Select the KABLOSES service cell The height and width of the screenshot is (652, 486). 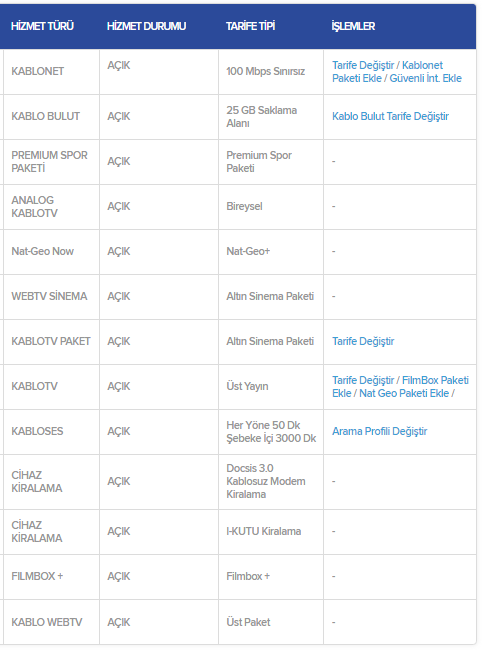click(52, 431)
